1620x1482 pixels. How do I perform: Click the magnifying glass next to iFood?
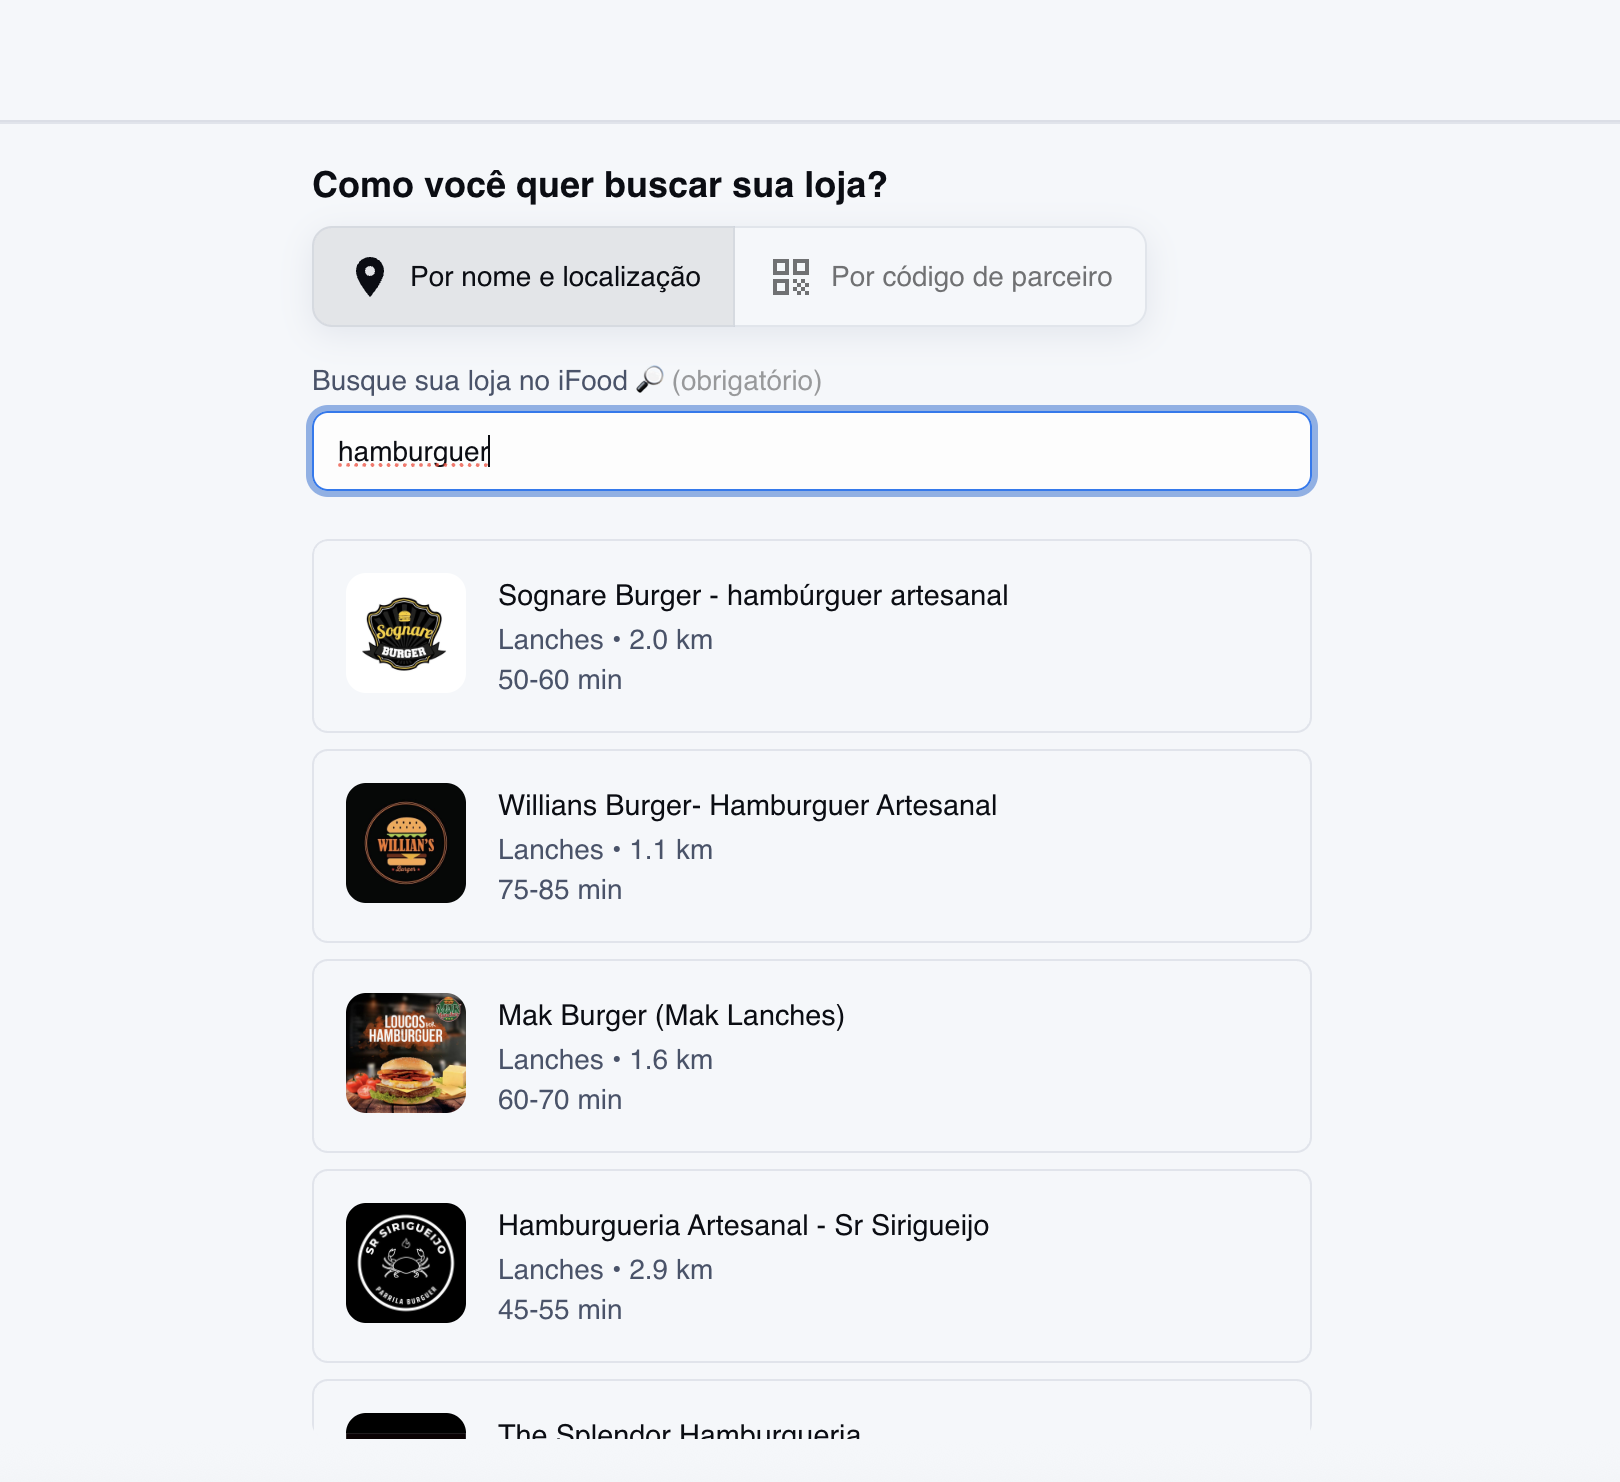tap(650, 380)
